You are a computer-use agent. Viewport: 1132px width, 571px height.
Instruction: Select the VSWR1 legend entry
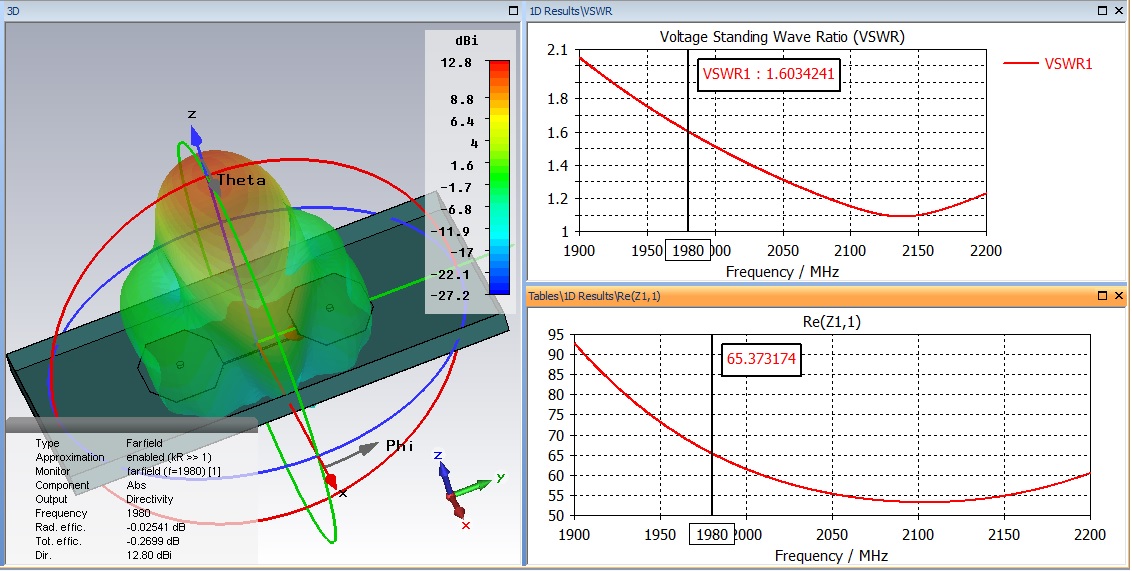1048,64
